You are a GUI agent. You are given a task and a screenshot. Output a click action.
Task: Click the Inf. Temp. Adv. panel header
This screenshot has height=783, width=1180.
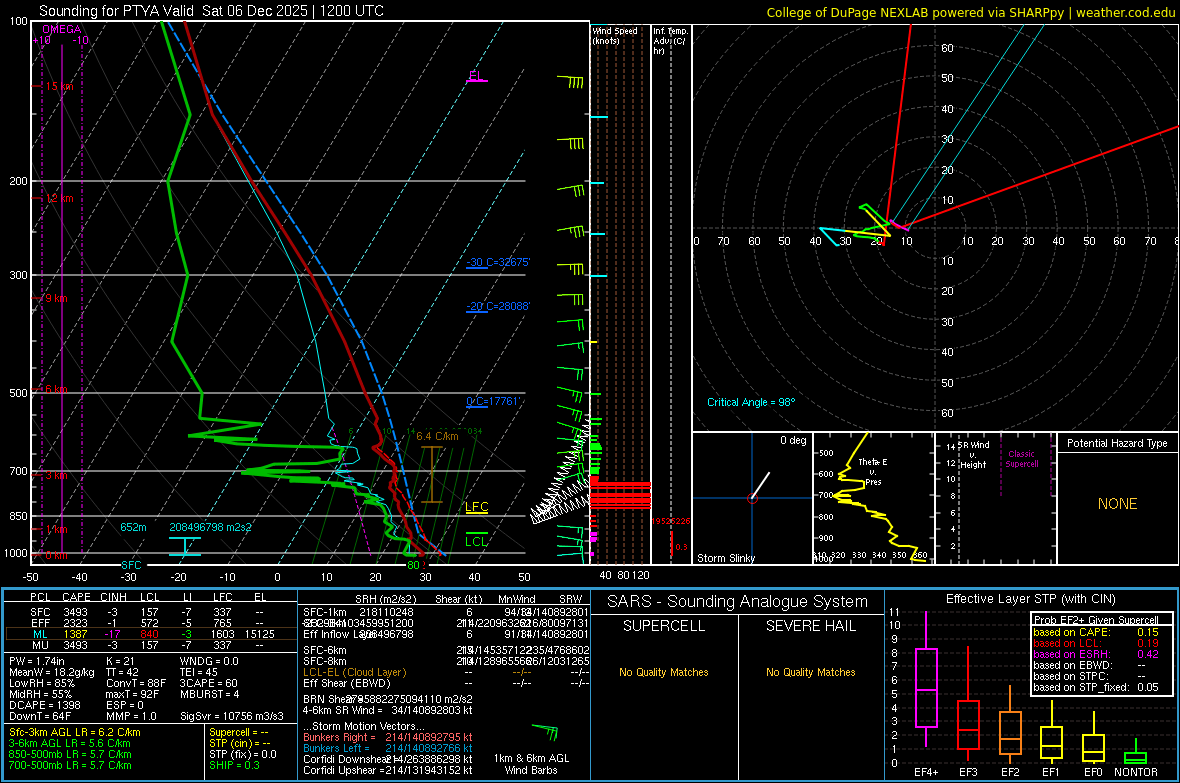click(670, 41)
